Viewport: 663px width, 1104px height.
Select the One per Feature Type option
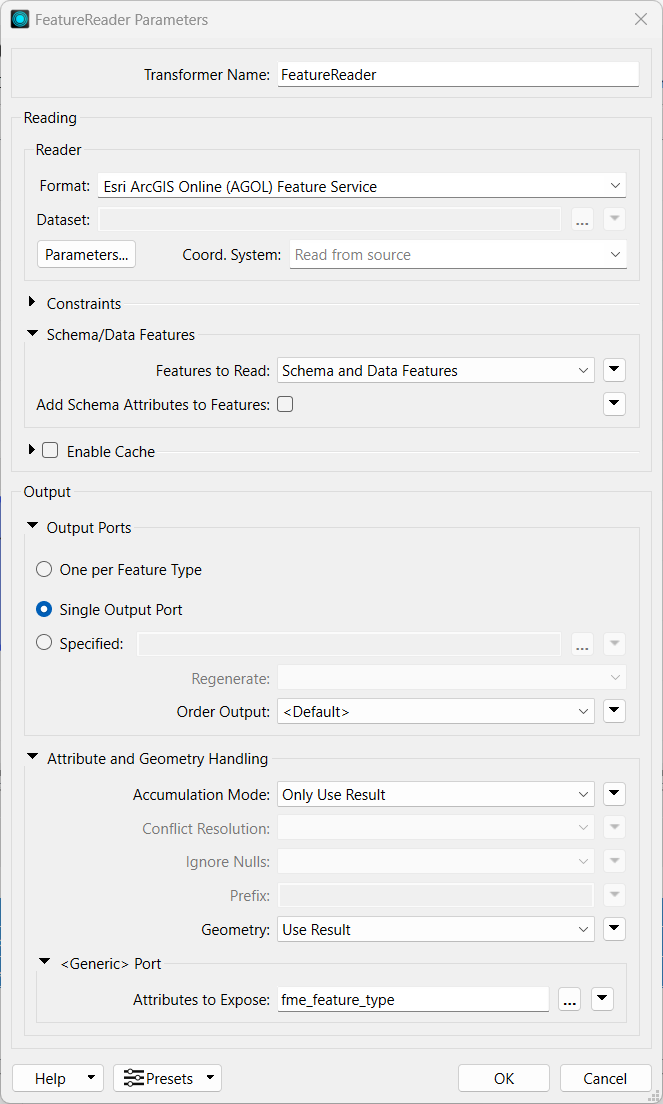click(44, 569)
